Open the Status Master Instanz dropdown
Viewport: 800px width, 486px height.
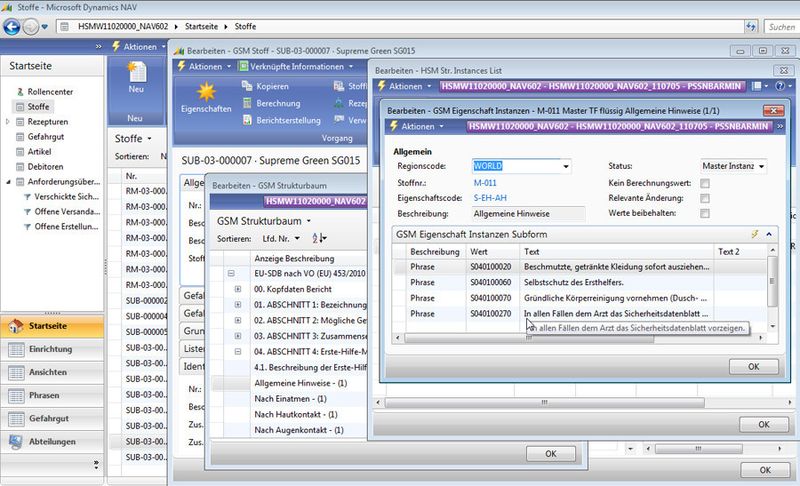point(761,166)
